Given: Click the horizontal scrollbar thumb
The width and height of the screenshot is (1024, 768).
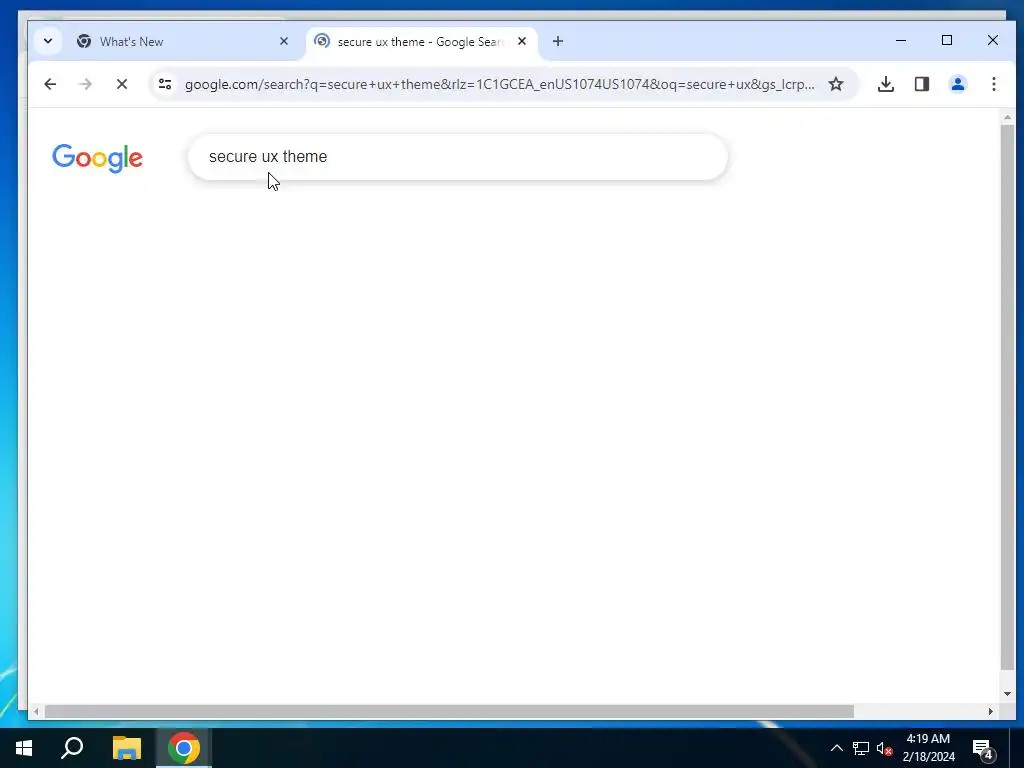Looking at the screenshot, I should tap(449, 711).
